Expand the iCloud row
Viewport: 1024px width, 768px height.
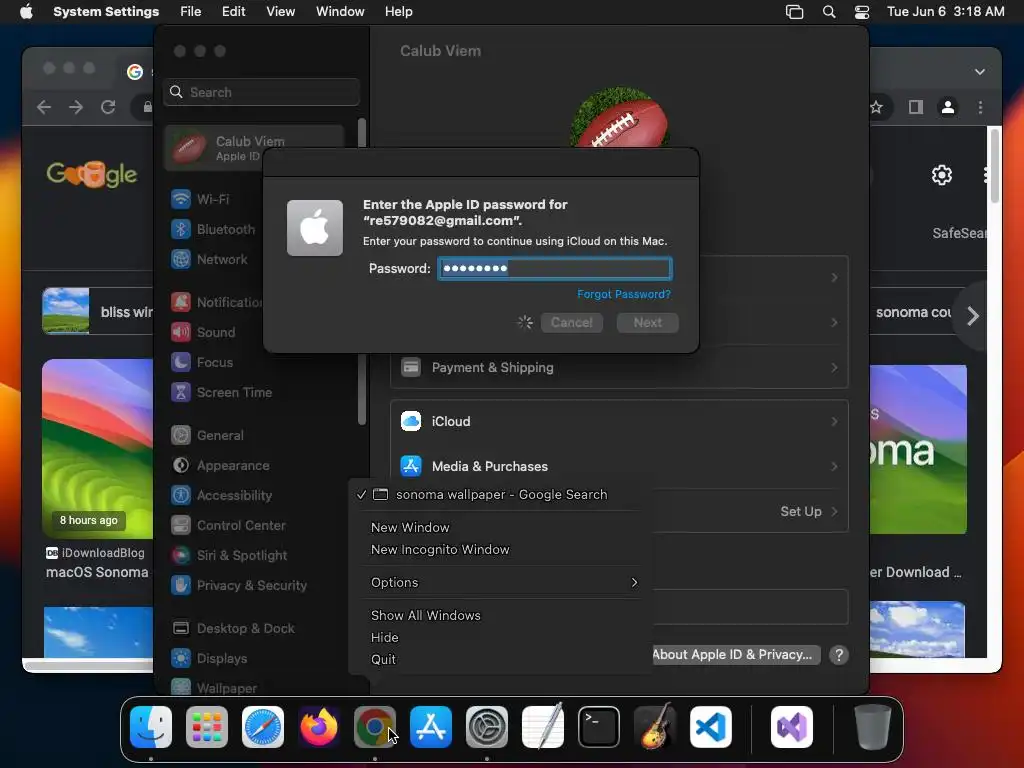point(619,421)
